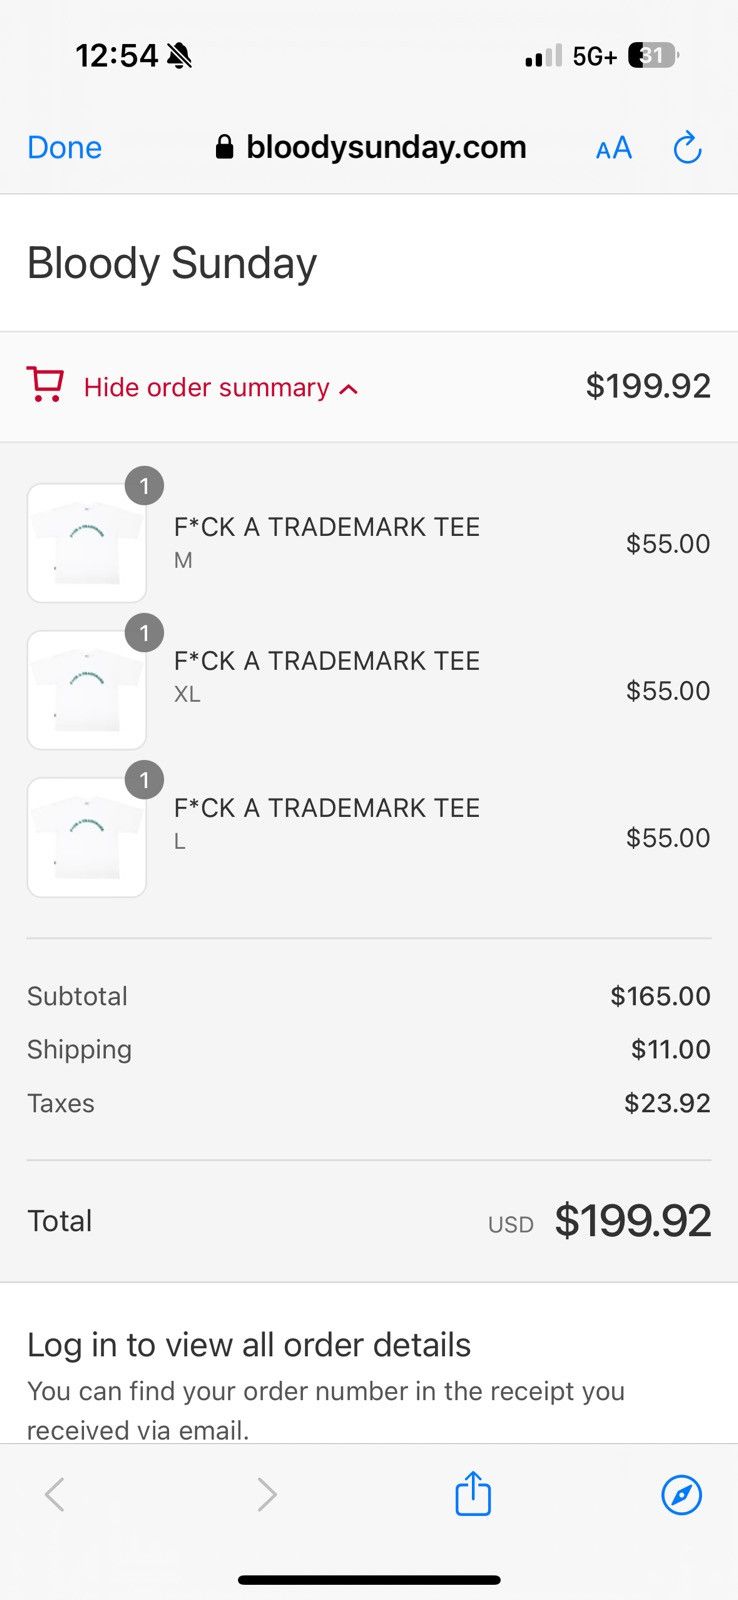Go back with the left arrow
The image size is (738, 1600).
[55, 1495]
